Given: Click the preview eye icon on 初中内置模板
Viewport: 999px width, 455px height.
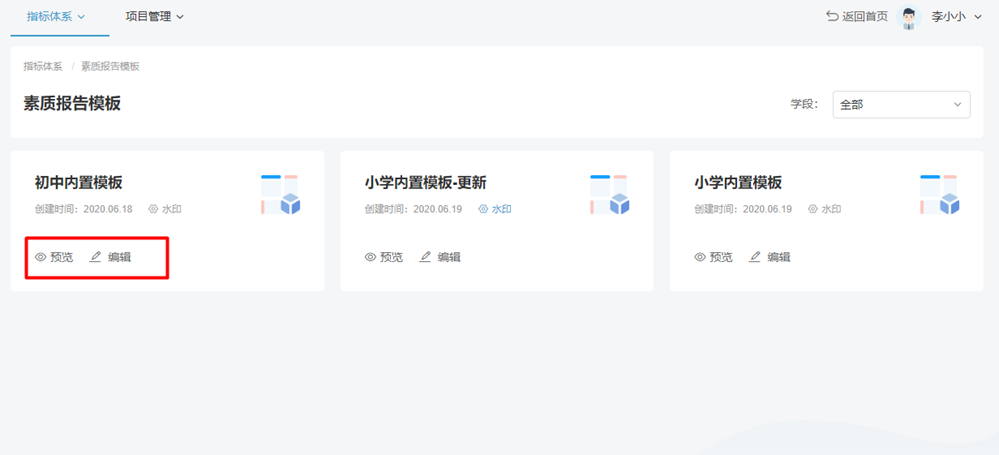Looking at the screenshot, I should [41, 257].
